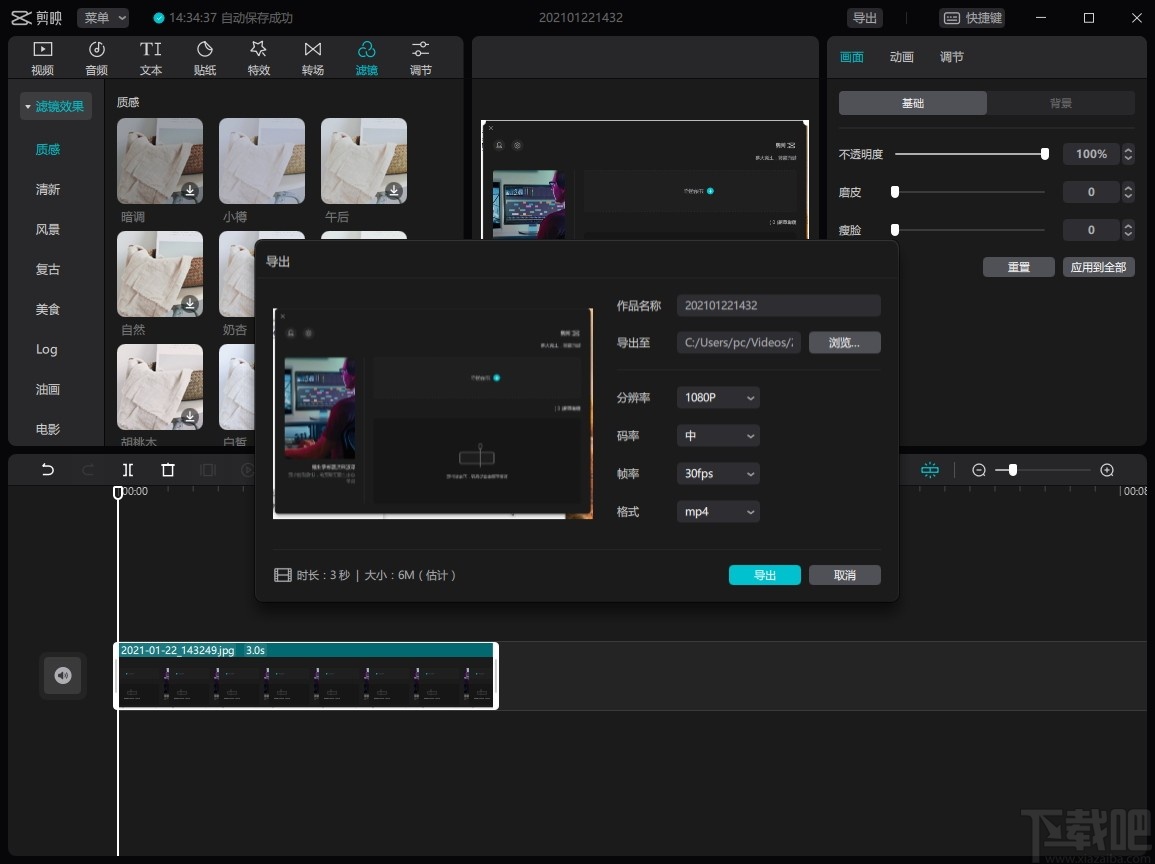This screenshot has height=864, width=1155.
Task: Mute the track with the speaker icon
Action: tap(63, 676)
